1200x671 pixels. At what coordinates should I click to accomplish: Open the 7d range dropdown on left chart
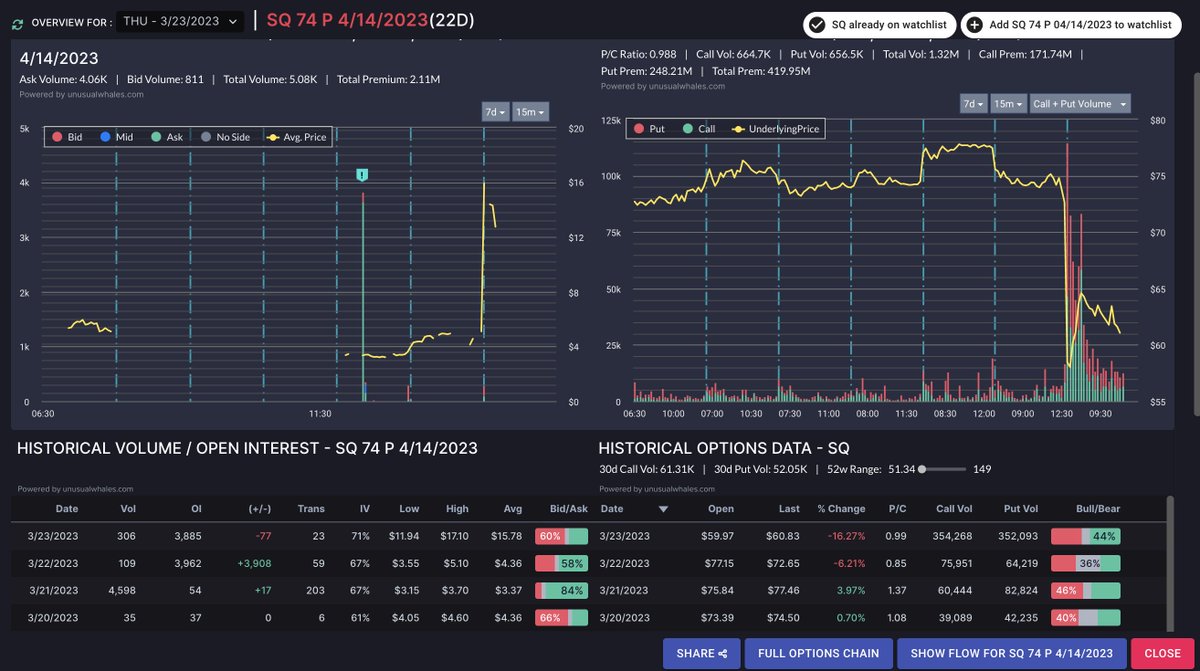pos(495,112)
